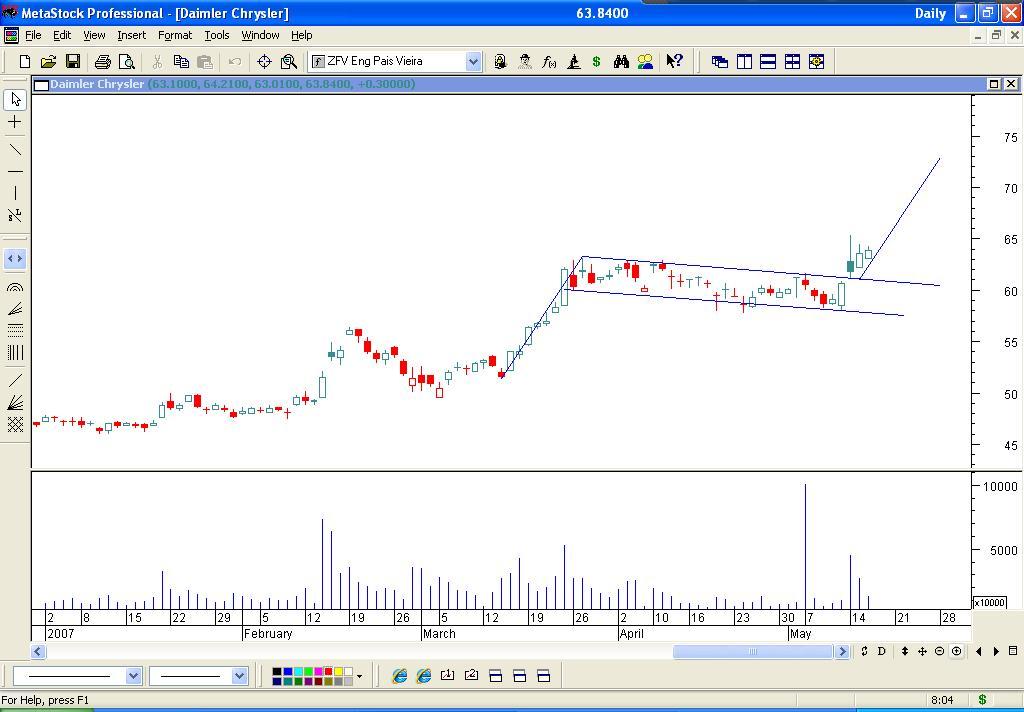
Task: Click the chart layout icon numbered 1
Action: coord(447,675)
